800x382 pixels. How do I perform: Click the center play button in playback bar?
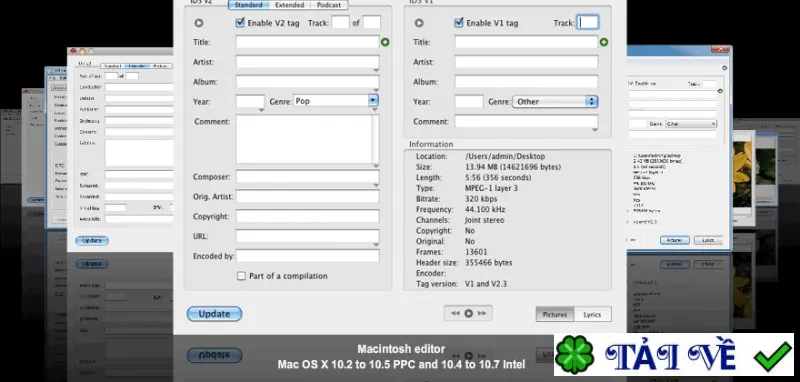468,314
